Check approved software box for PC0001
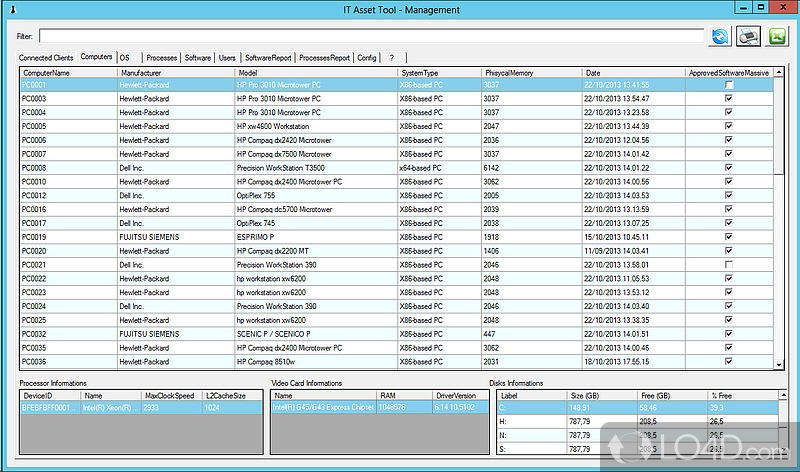Image resolution: width=800 pixels, height=472 pixels. tap(729, 85)
